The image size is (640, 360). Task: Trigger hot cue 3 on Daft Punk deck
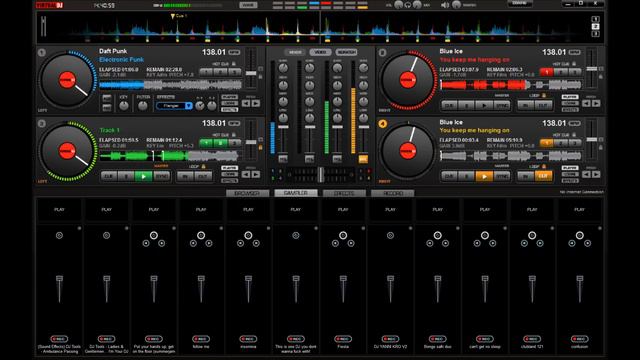(x=235, y=72)
